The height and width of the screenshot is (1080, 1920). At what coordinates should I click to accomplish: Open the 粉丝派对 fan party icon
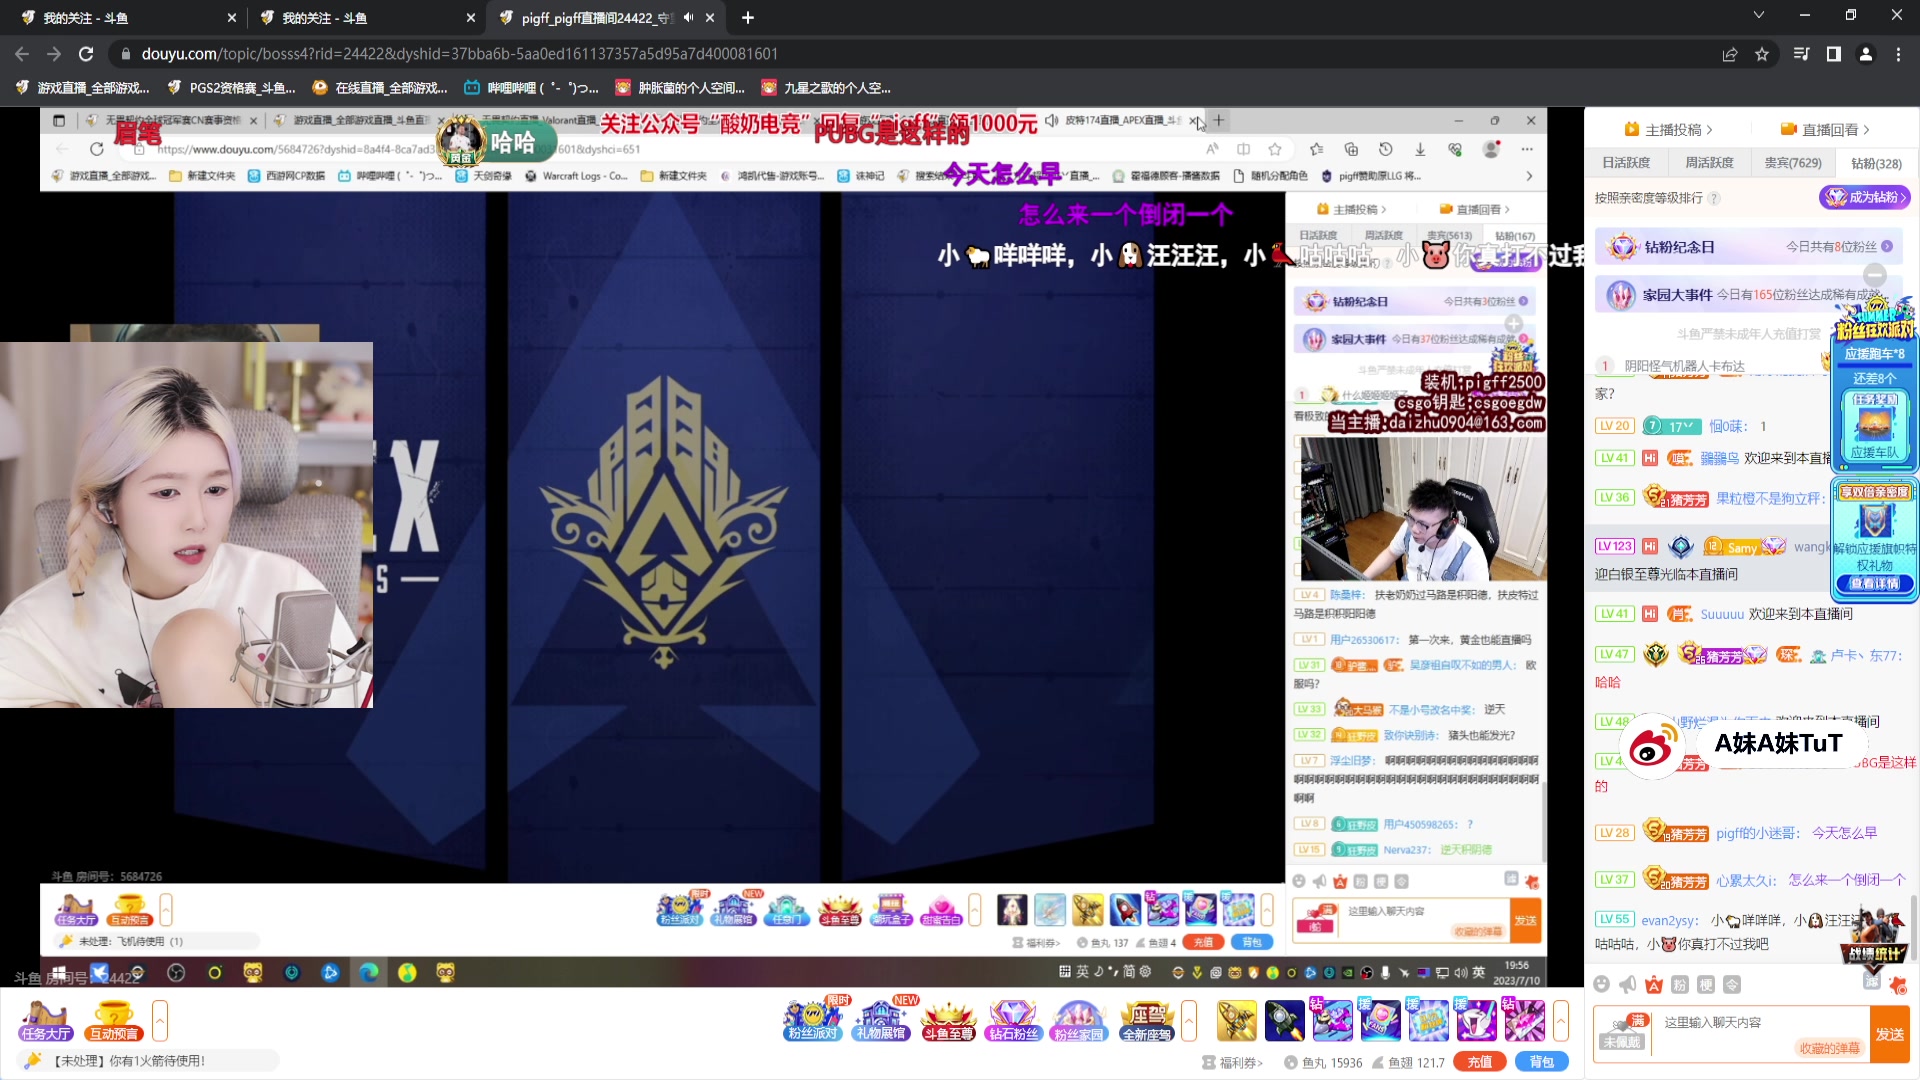pyautogui.click(x=813, y=1021)
